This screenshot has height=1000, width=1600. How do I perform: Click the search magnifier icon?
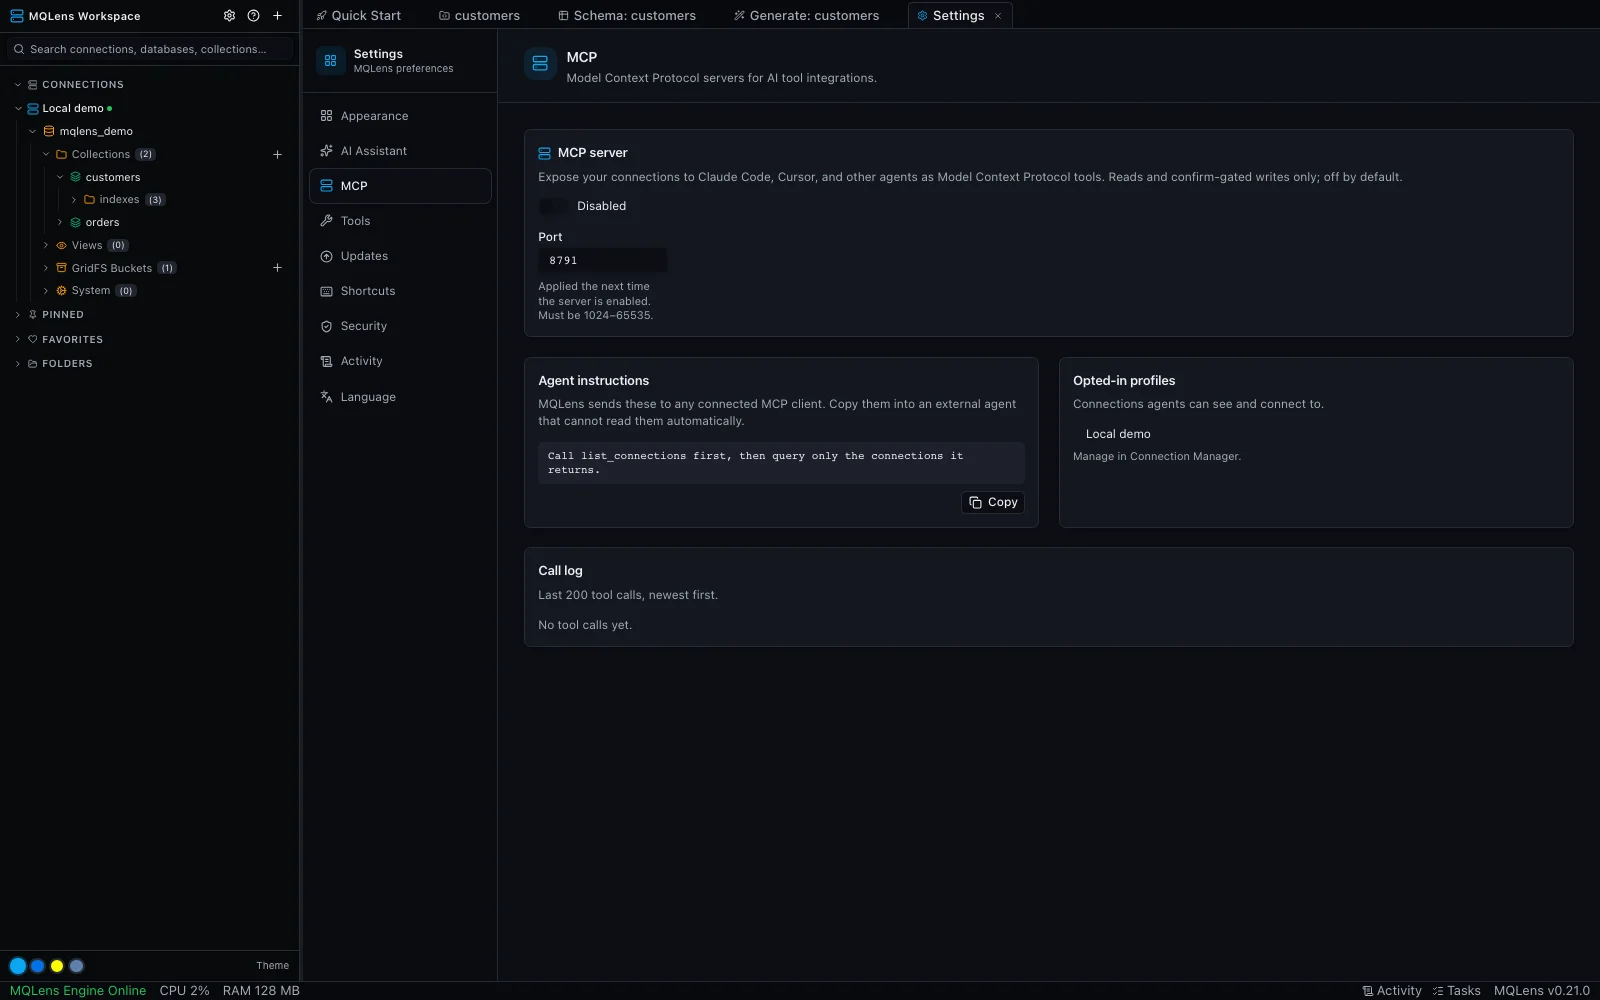pos(19,49)
